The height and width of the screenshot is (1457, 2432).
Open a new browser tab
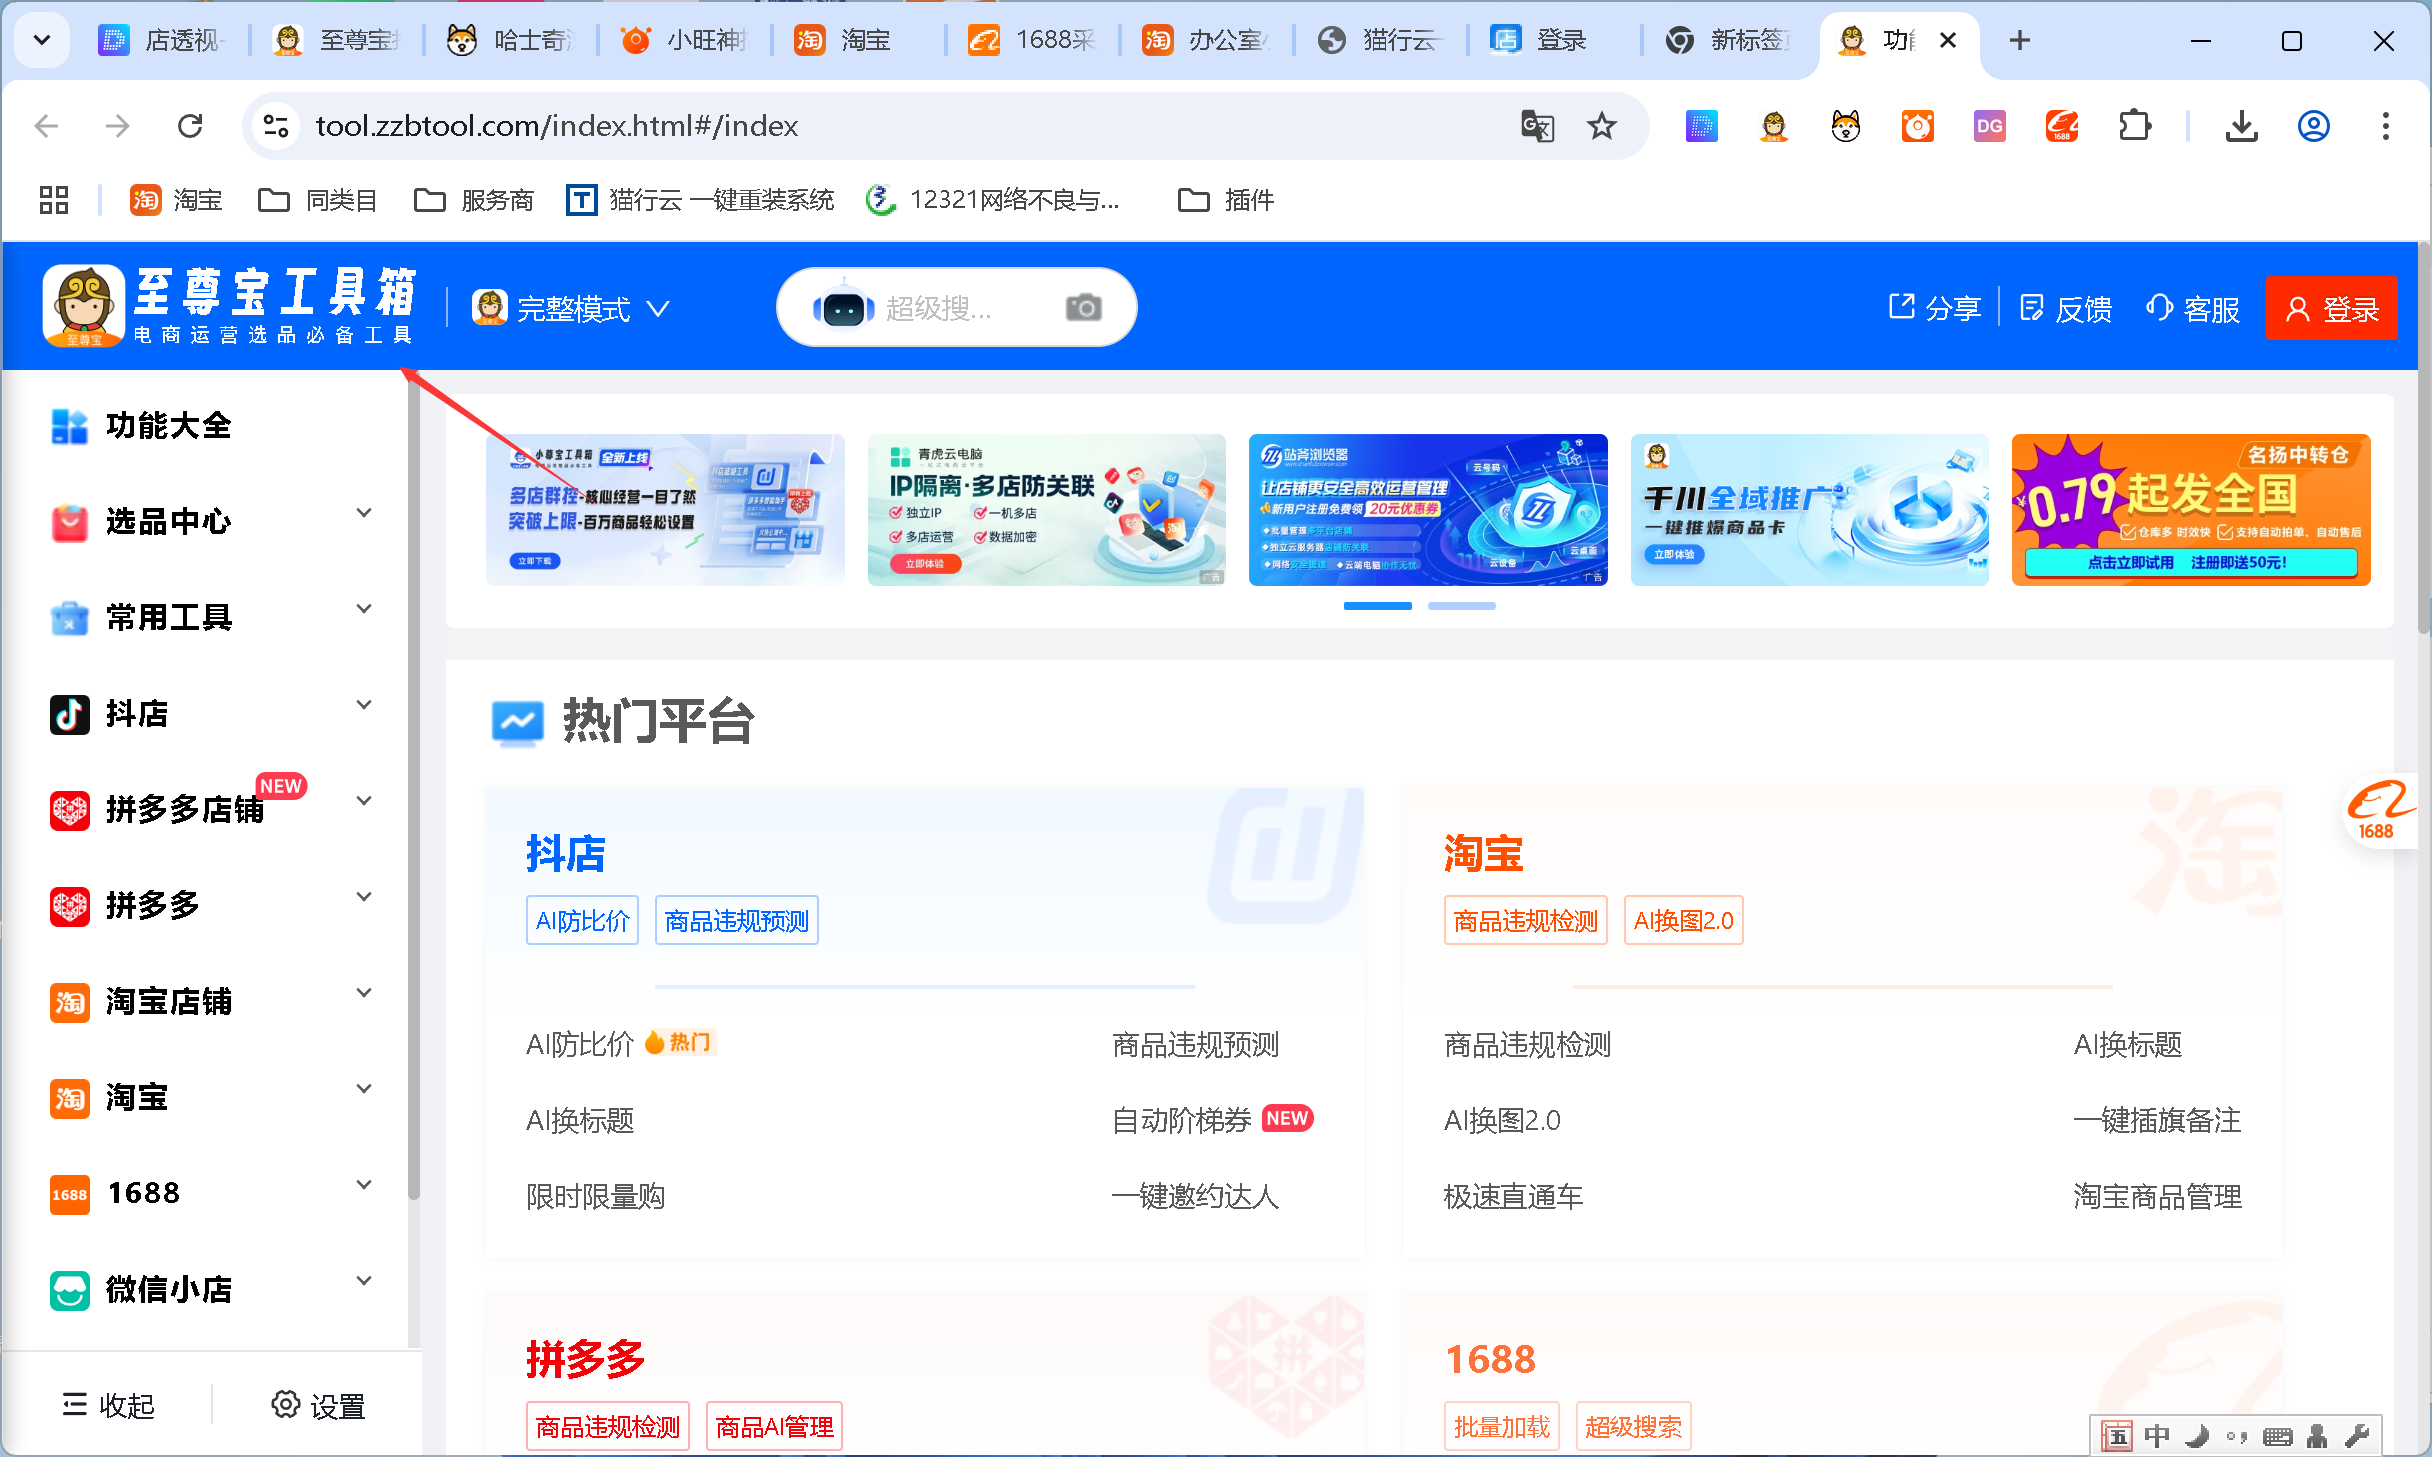point(2020,40)
